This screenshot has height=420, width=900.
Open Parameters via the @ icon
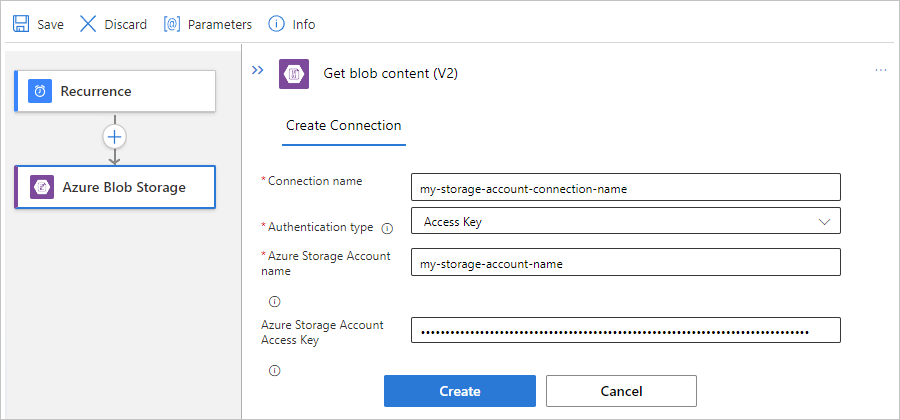[172, 24]
